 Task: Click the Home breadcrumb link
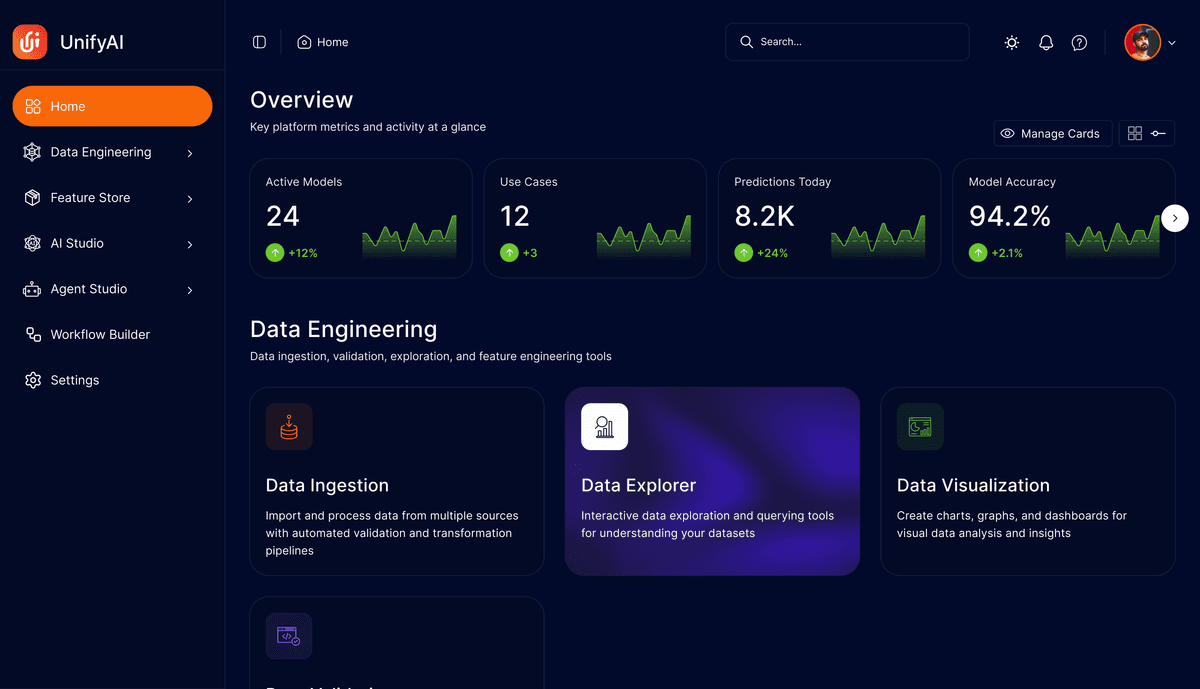322,42
